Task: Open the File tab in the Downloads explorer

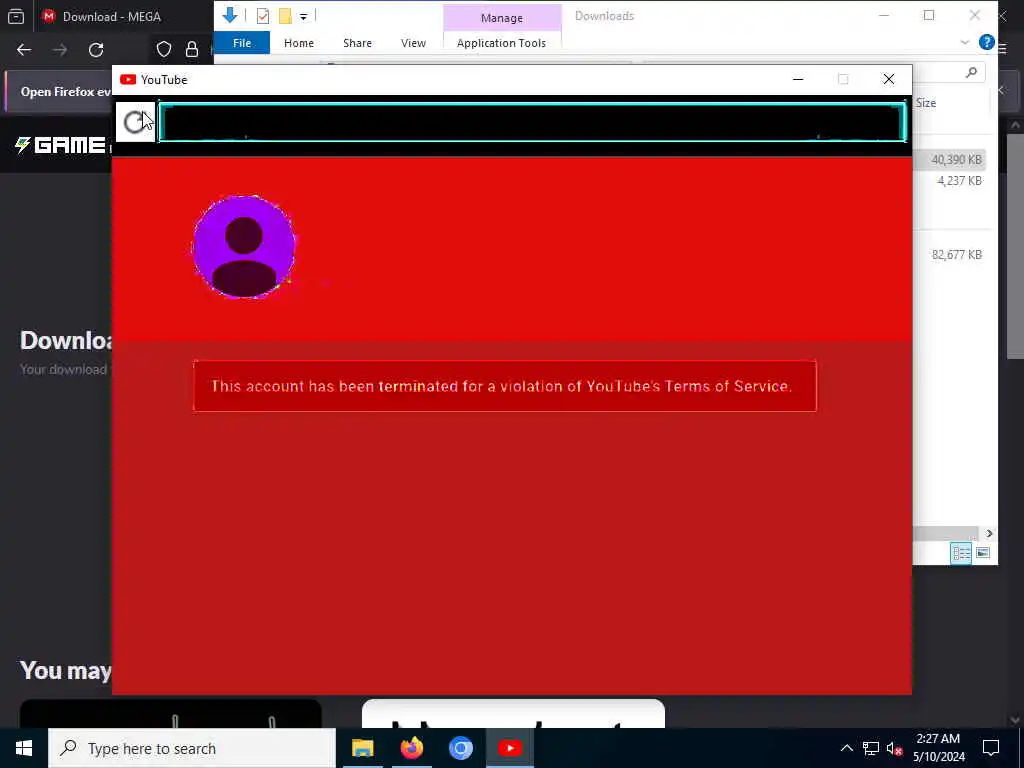Action: tap(242, 43)
